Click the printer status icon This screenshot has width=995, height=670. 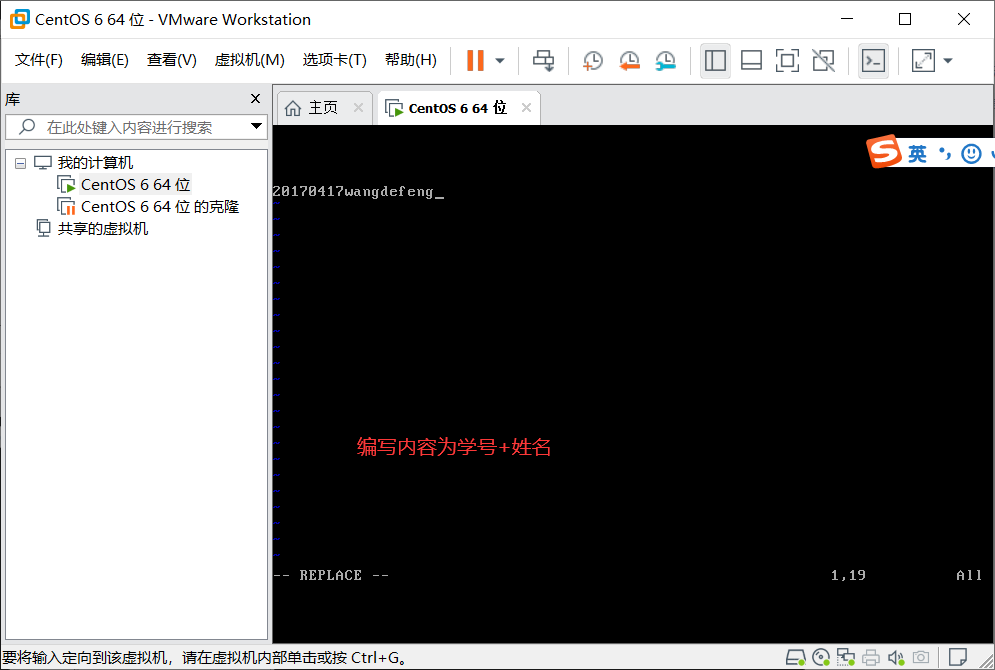tap(871, 657)
